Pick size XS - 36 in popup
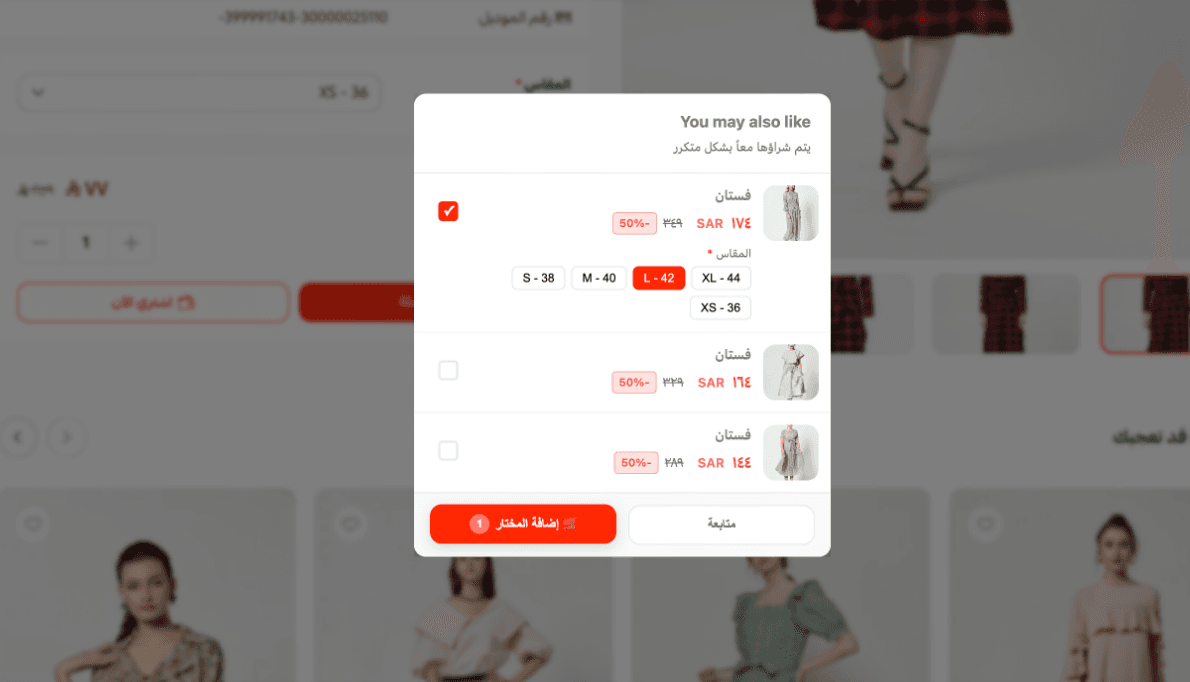This screenshot has width=1190, height=682. tap(720, 308)
